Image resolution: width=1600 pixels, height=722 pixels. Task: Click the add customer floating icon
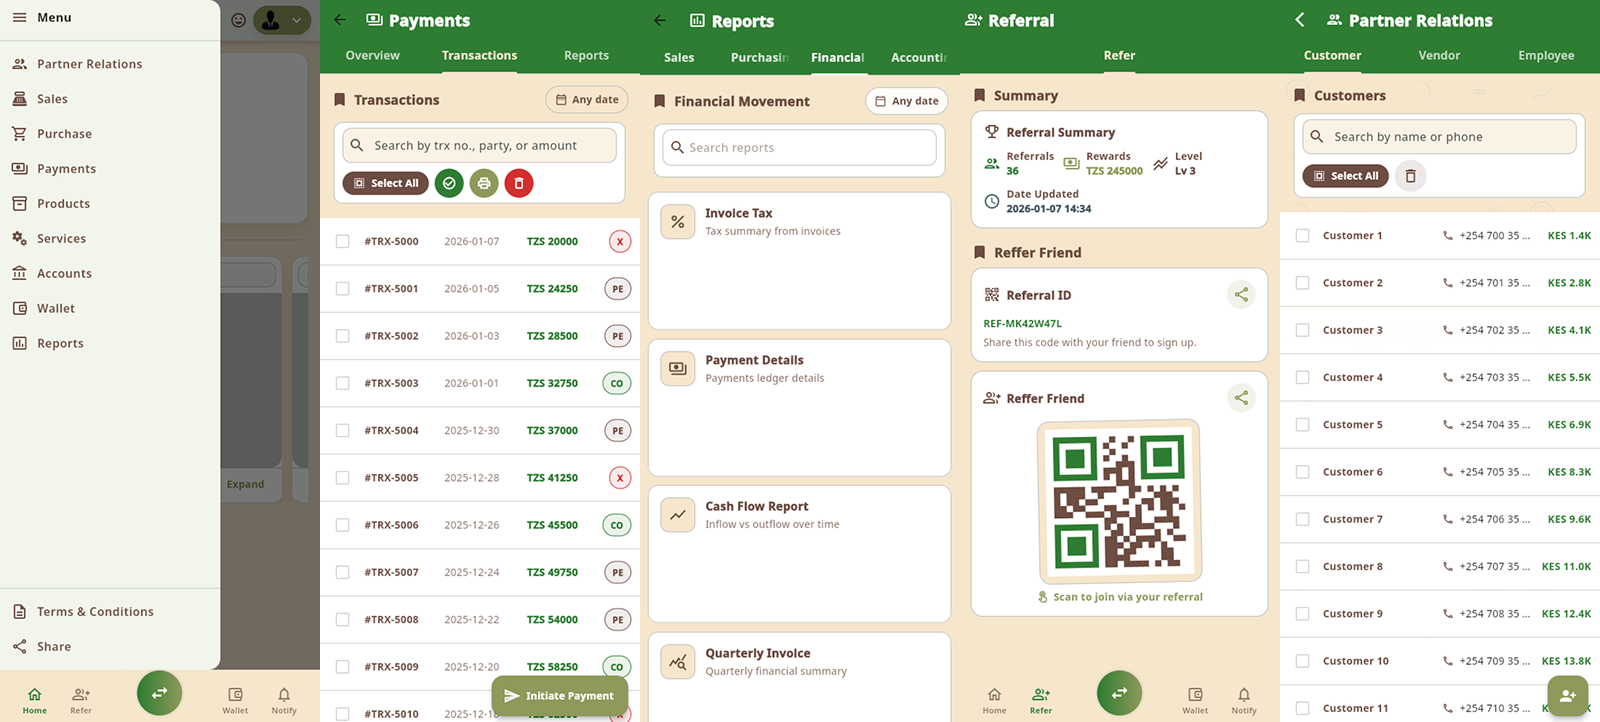tap(1567, 696)
